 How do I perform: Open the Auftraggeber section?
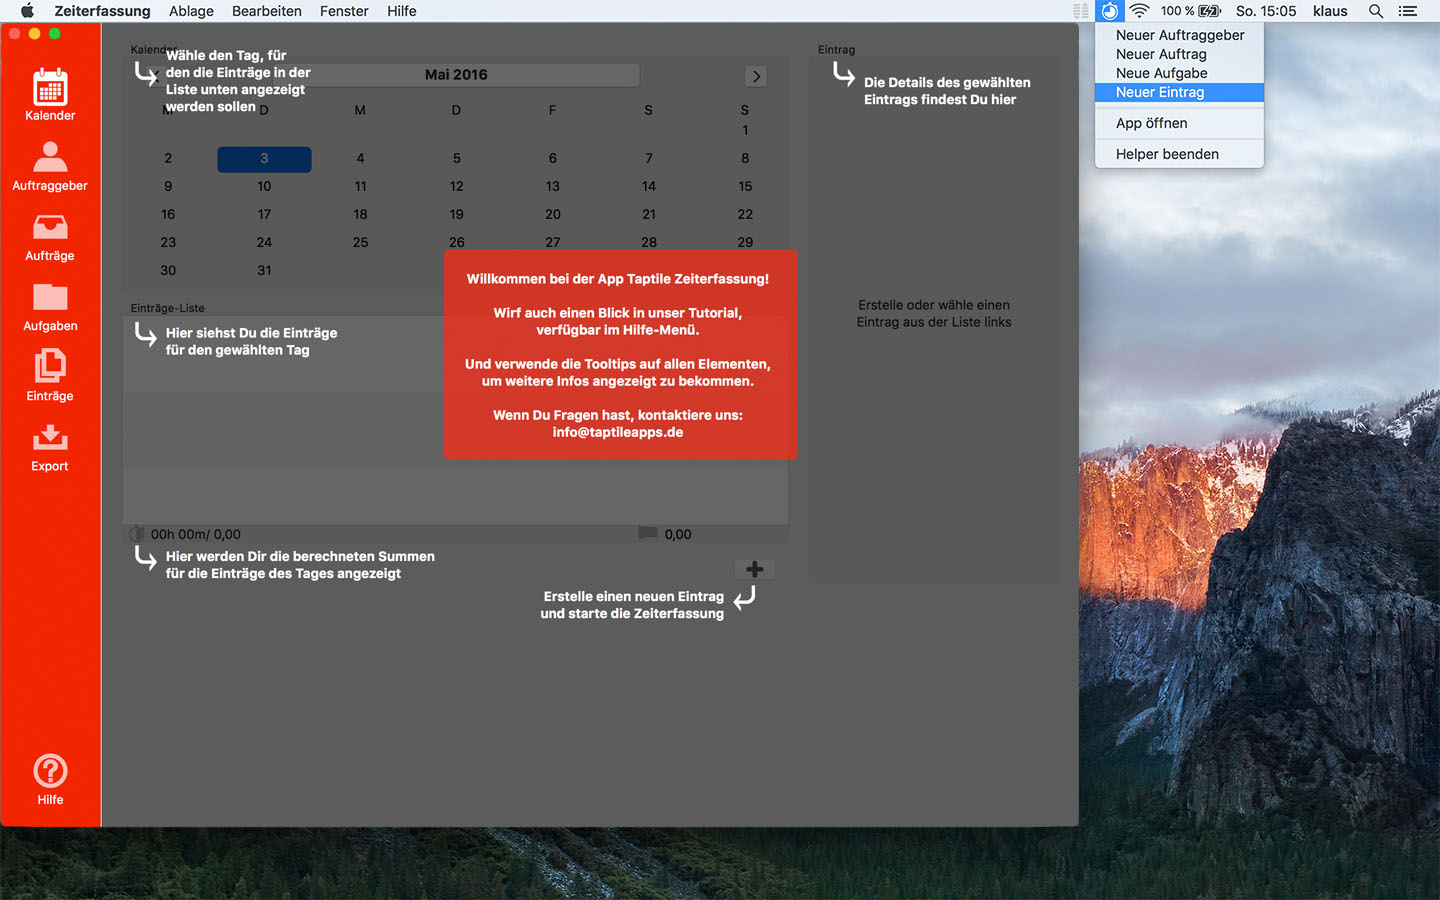[x=50, y=166]
